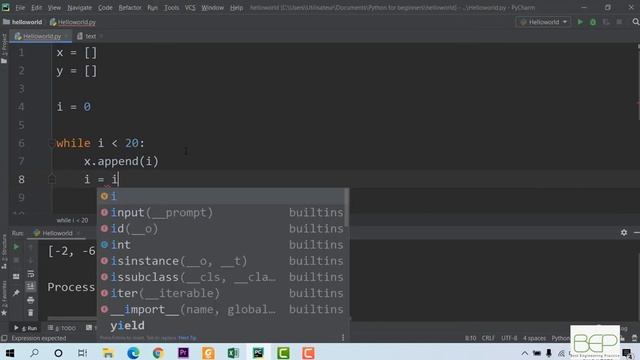Open the File menu
This screenshot has height=360, width=640.
click(20, 8)
